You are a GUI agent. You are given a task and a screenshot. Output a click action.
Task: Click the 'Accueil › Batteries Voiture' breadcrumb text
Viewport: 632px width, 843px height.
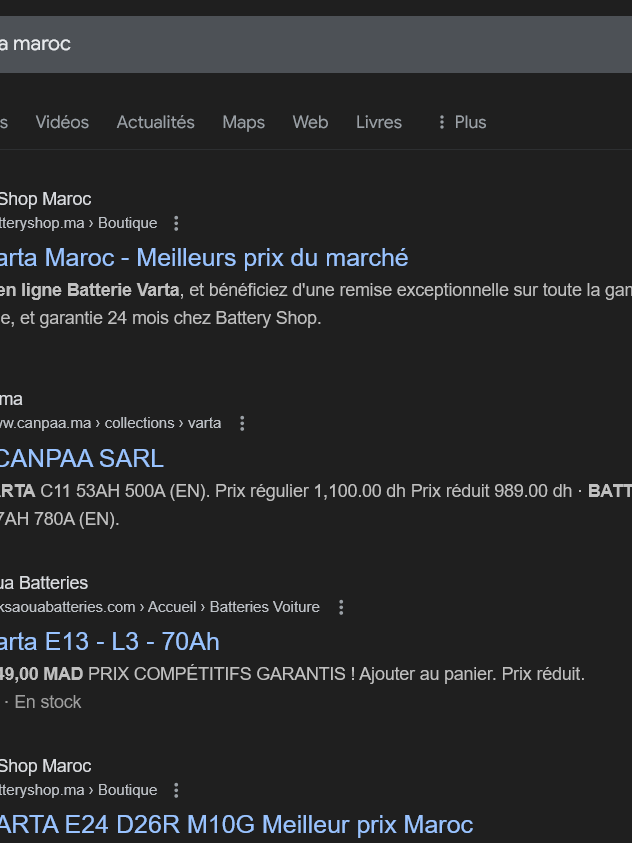coord(234,607)
